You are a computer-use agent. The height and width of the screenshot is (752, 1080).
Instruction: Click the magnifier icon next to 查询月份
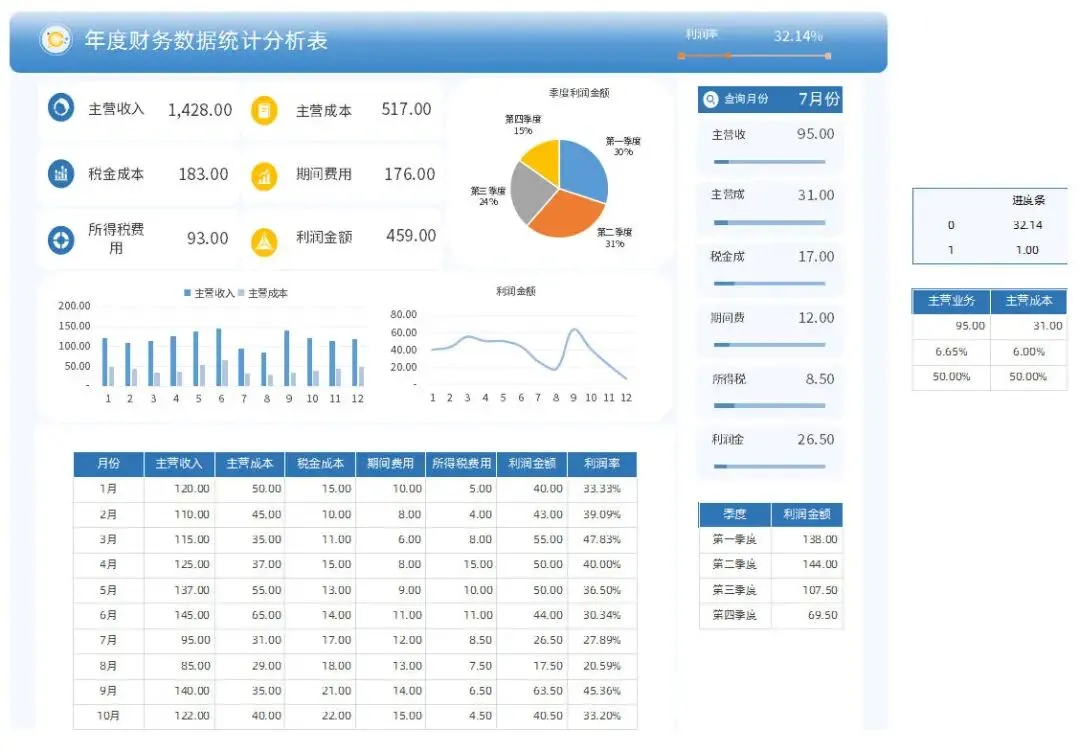tap(711, 99)
